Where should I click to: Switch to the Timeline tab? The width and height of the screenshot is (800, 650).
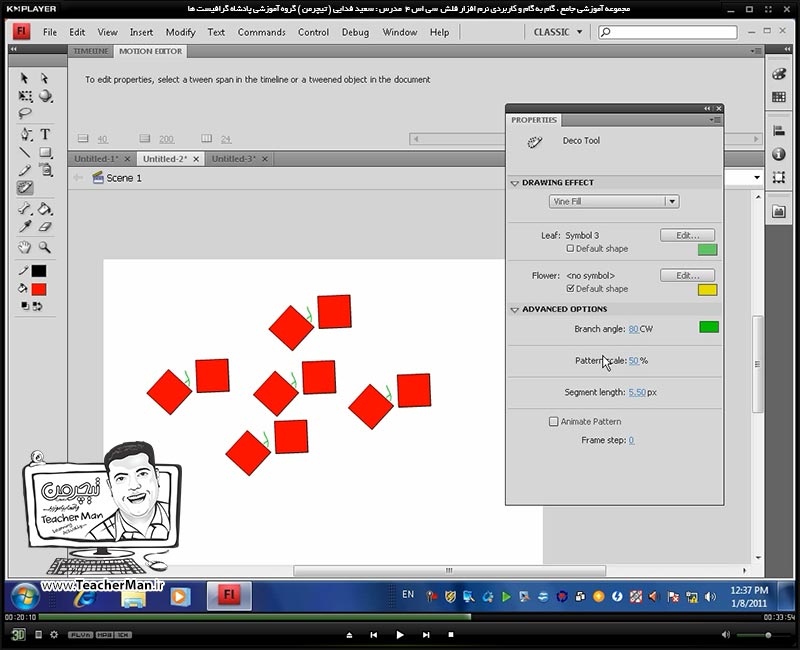pyautogui.click(x=91, y=51)
